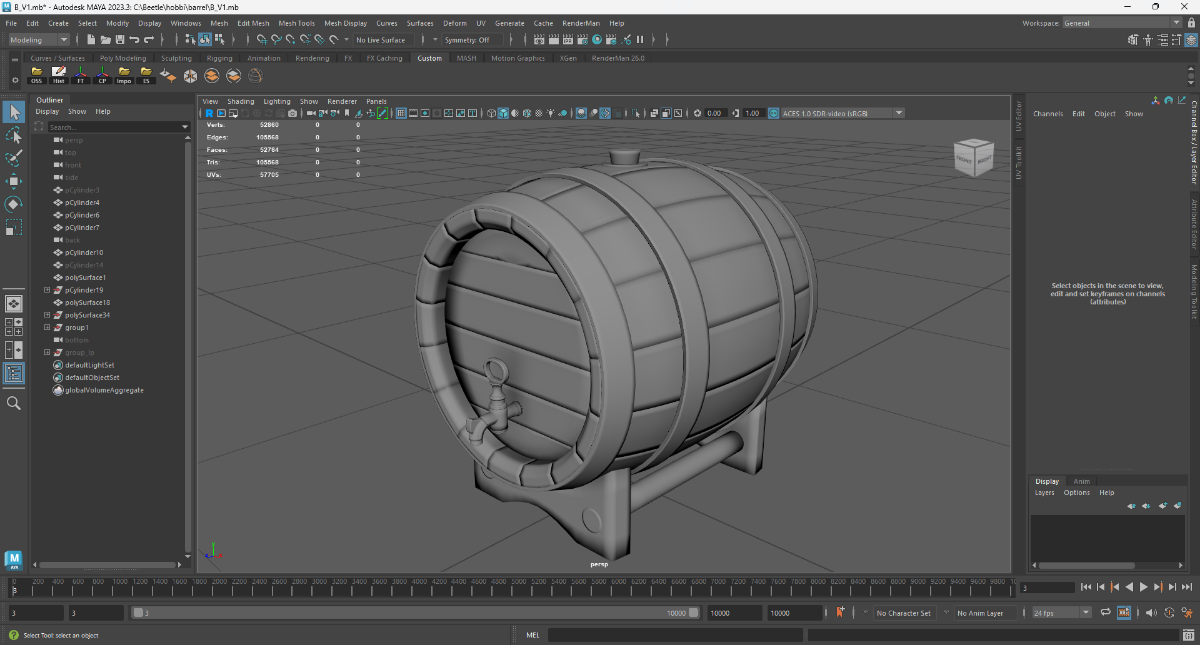
Task: Switch to the Anim tab in layer editor
Action: click(x=1082, y=481)
